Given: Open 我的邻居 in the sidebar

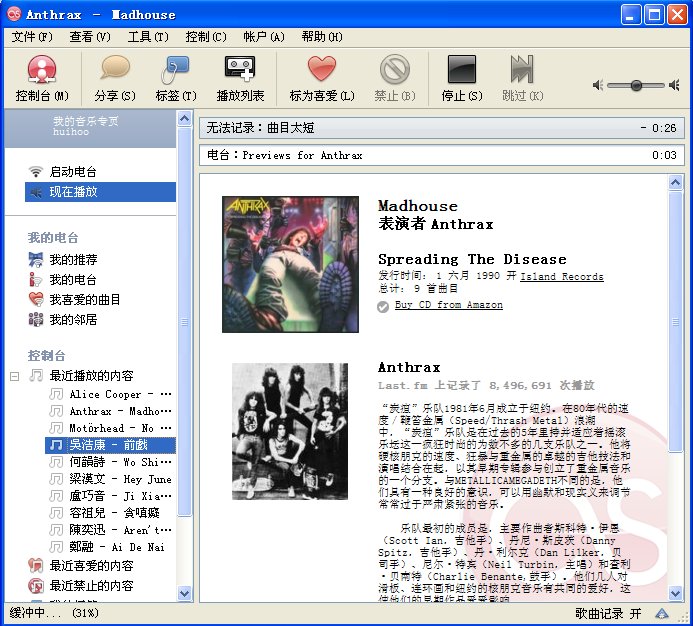Looking at the screenshot, I should (x=73, y=320).
